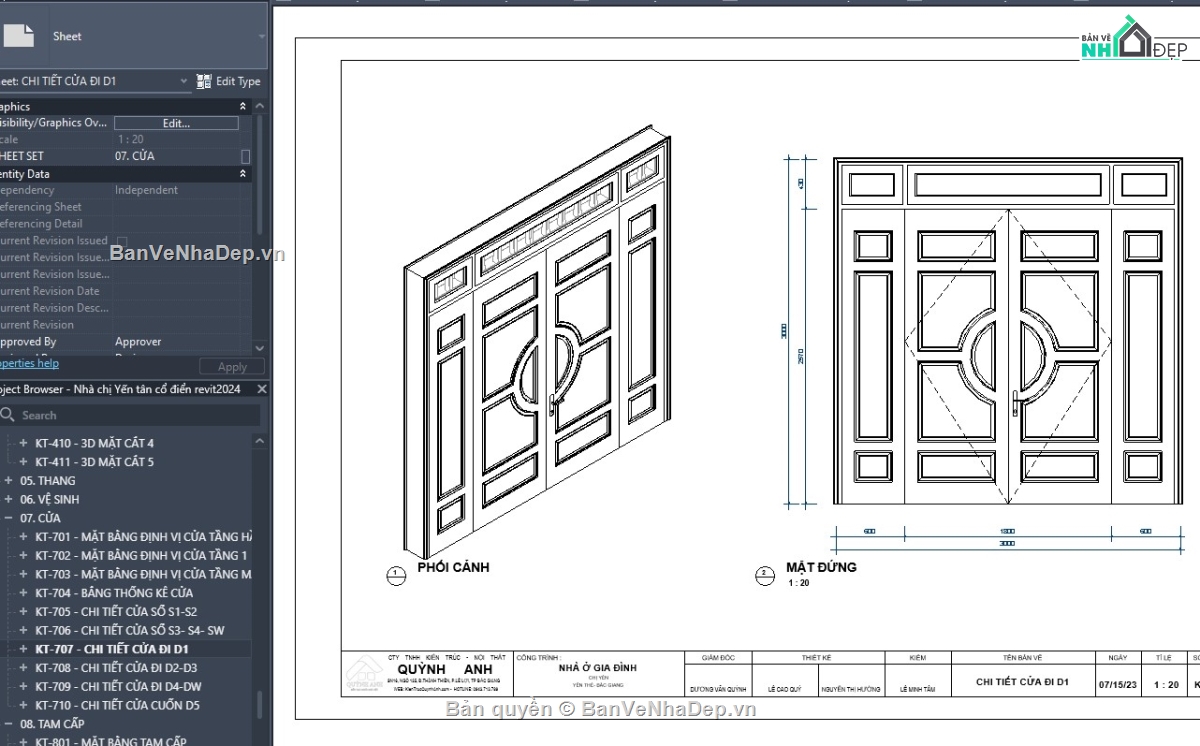The image size is (1200, 746).
Task: Collapse the 07. CỬA sheet group
Action: point(9,518)
